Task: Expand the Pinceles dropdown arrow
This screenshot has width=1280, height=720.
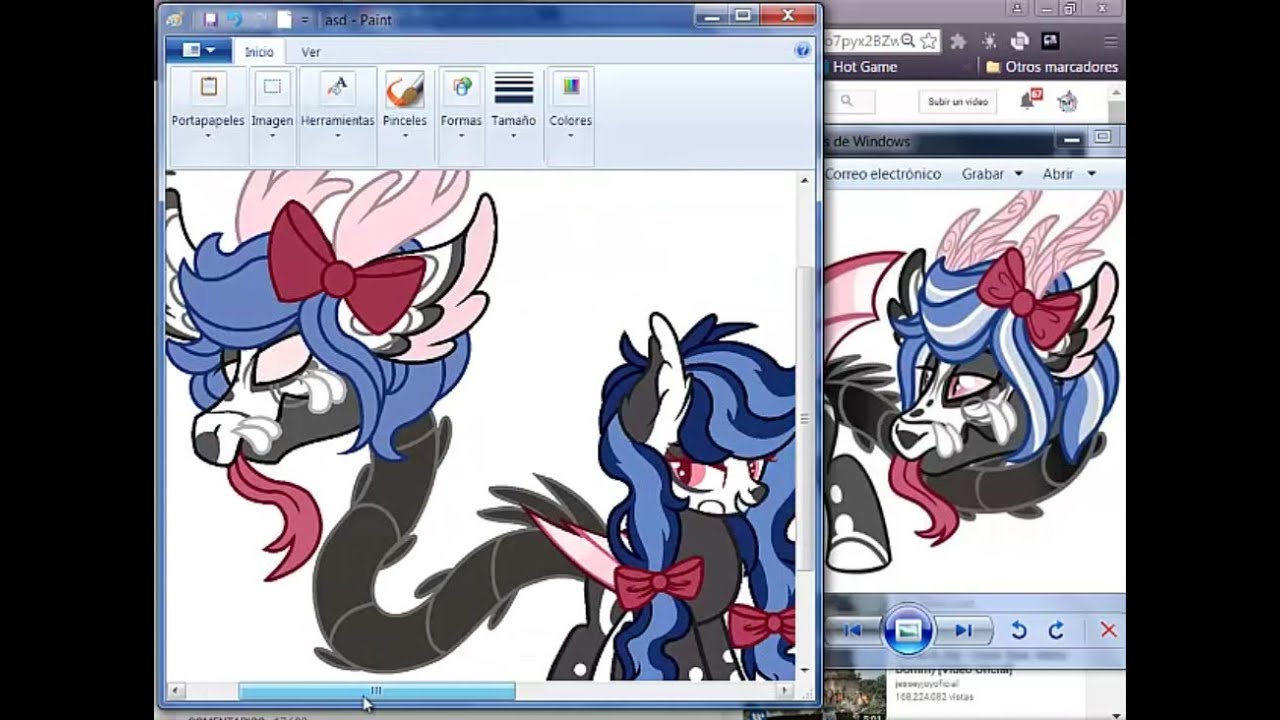Action: click(x=404, y=135)
